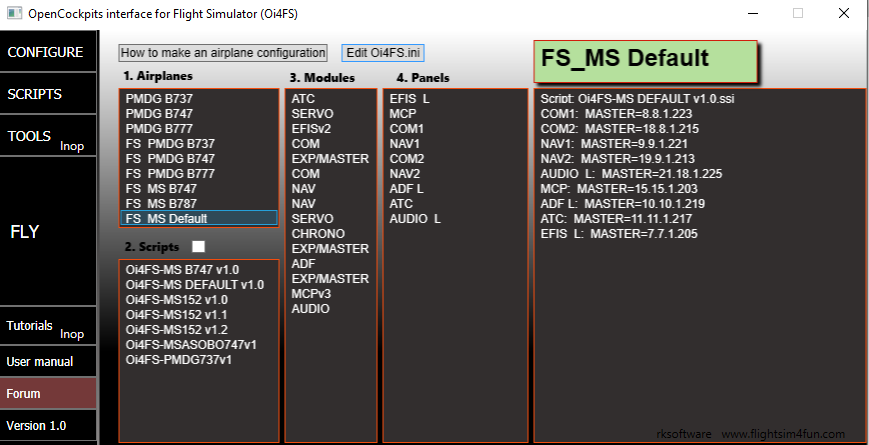869x445 pixels.
Task: Pick script Oi4FS-MSASOBO747v1
Action: coord(199,345)
